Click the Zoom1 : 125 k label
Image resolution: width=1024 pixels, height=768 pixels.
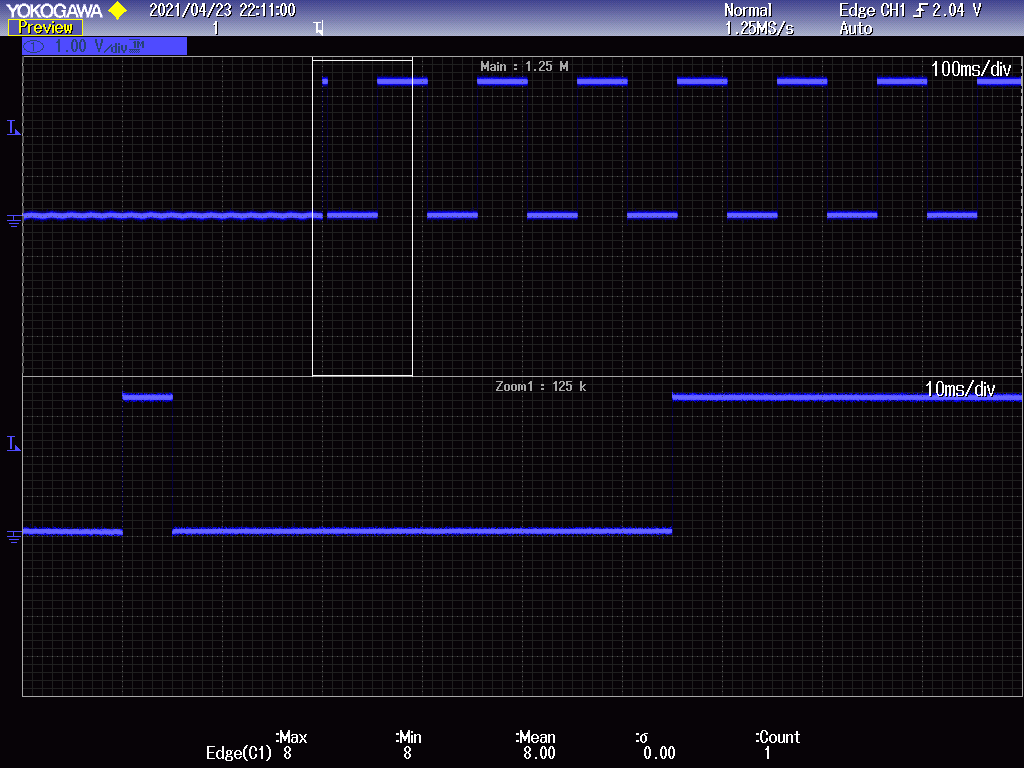540,387
